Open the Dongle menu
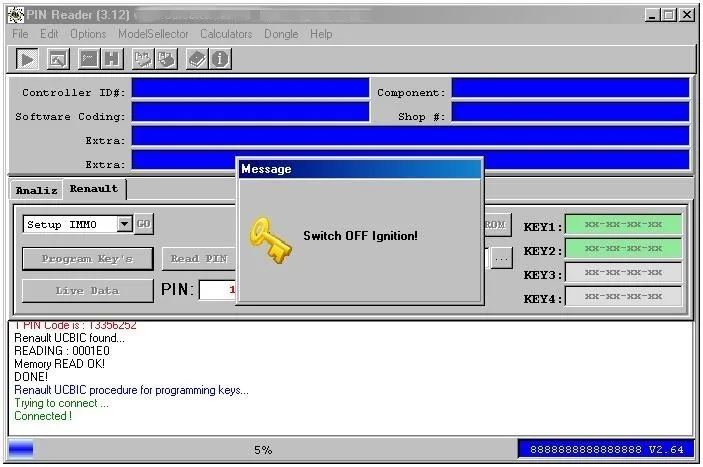 tap(281, 34)
